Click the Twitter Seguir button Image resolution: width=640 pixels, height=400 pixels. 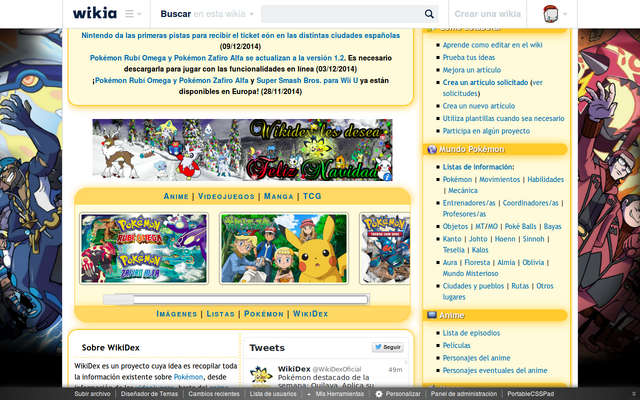[x=388, y=347]
